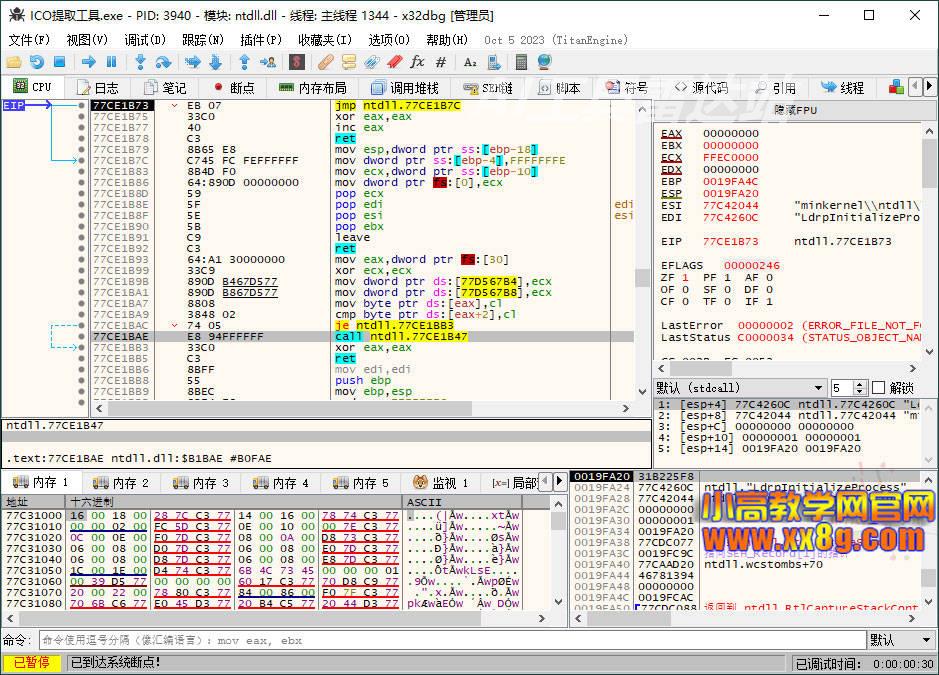Click the 地址 column header in dump

tap(35, 501)
